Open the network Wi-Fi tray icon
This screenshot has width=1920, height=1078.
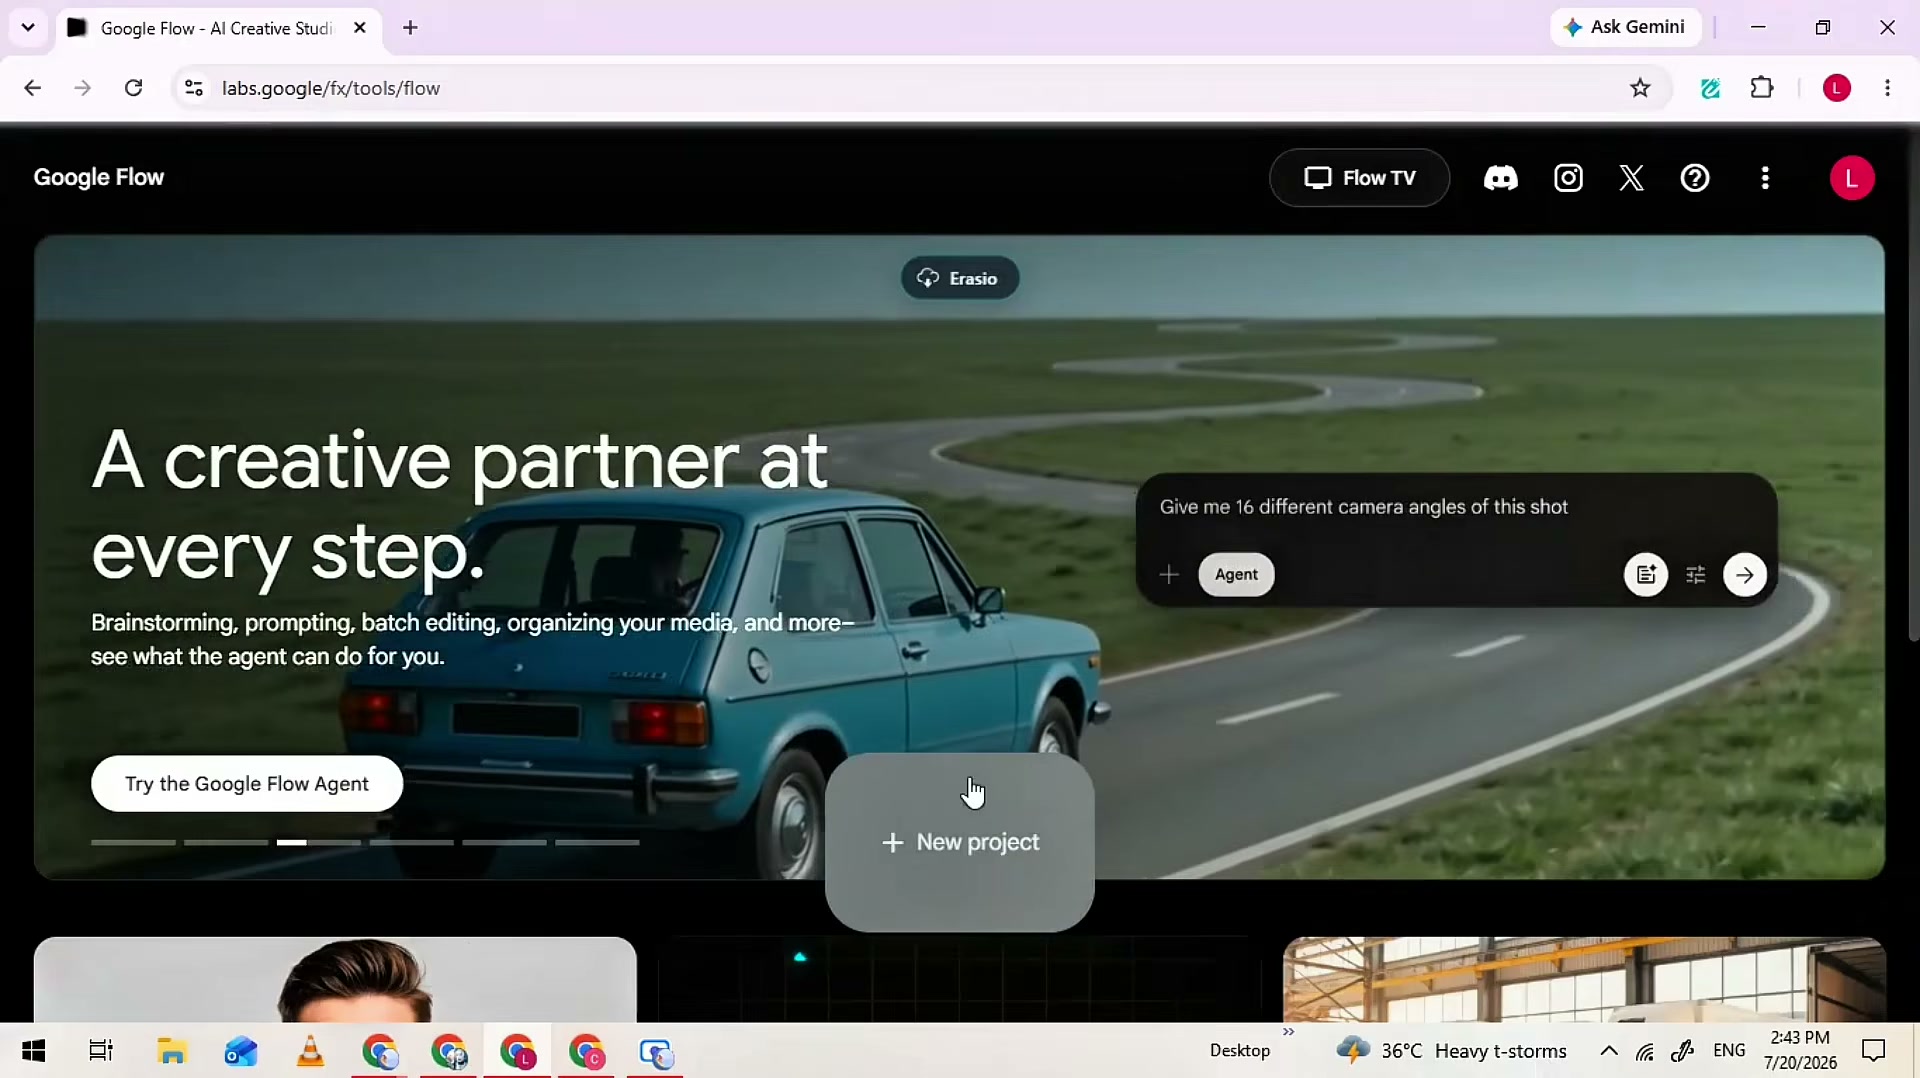pyautogui.click(x=1645, y=1051)
